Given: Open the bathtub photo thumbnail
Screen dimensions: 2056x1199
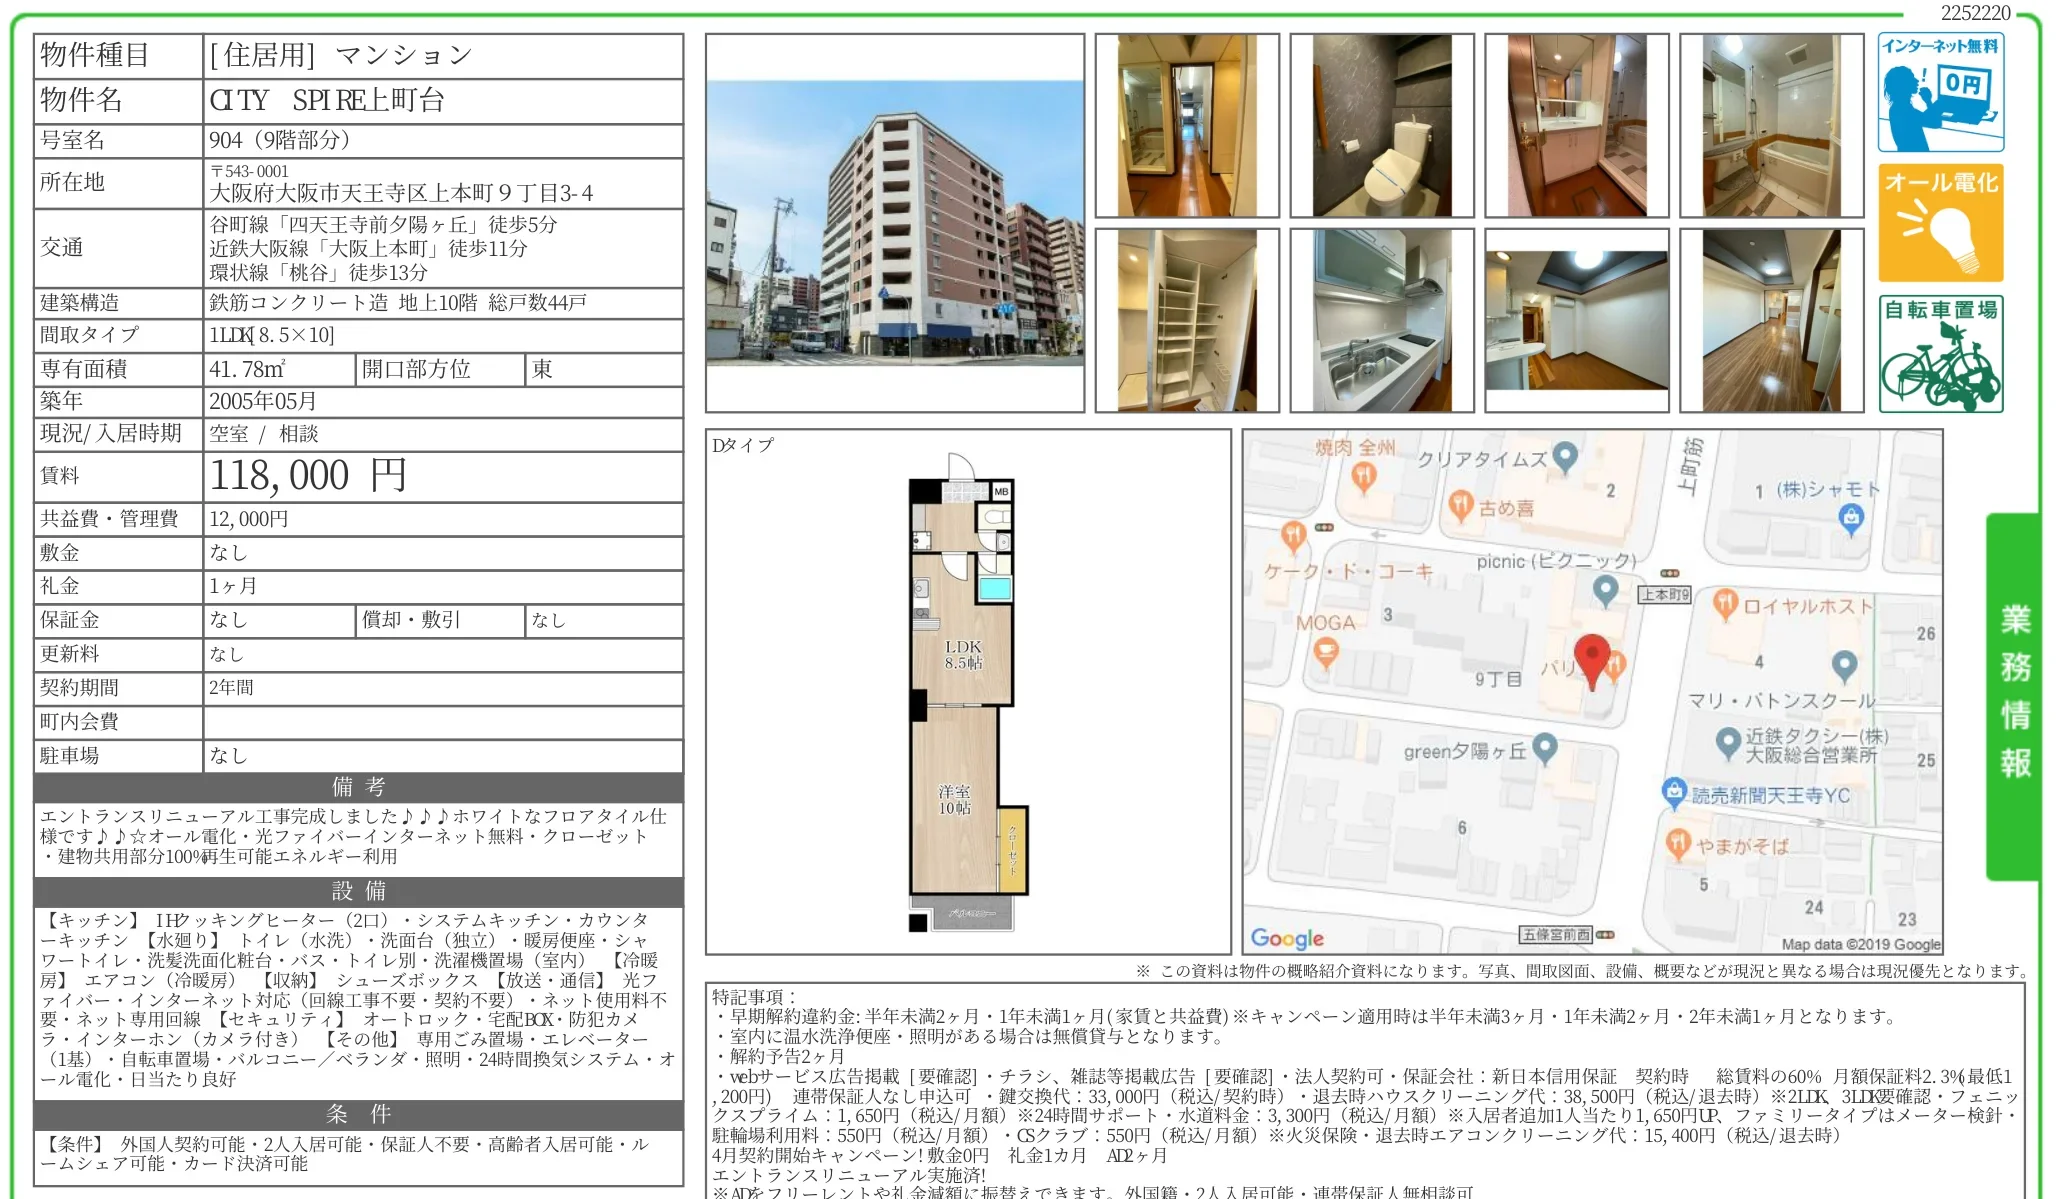Looking at the screenshot, I should coord(1771,126).
